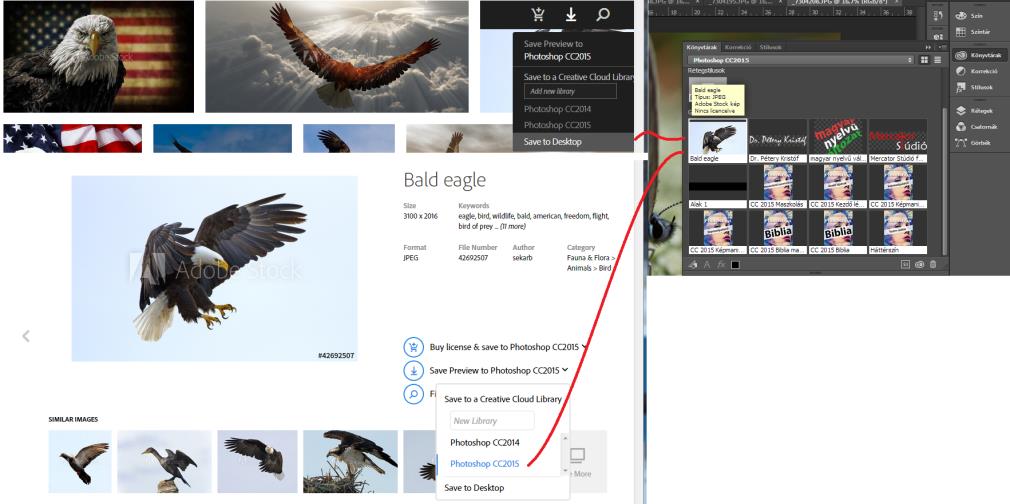Go to previous image with left arrow
1010x504 pixels.
pos(26,336)
